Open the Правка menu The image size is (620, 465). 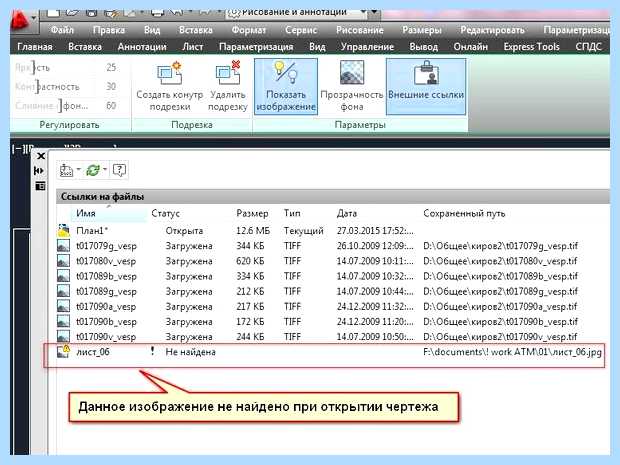click(x=109, y=30)
